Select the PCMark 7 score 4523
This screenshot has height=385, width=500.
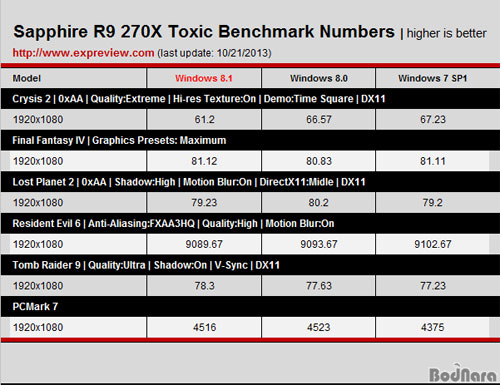tap(319, 327)
